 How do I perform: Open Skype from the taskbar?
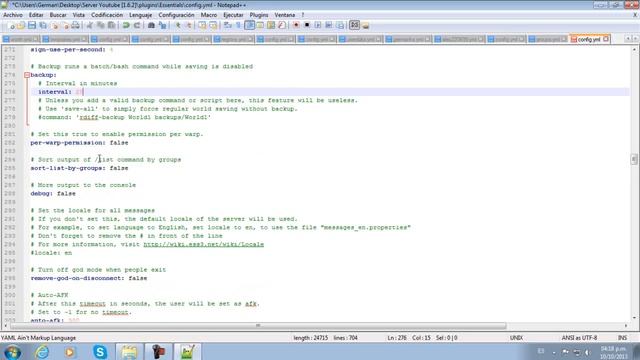100,352
